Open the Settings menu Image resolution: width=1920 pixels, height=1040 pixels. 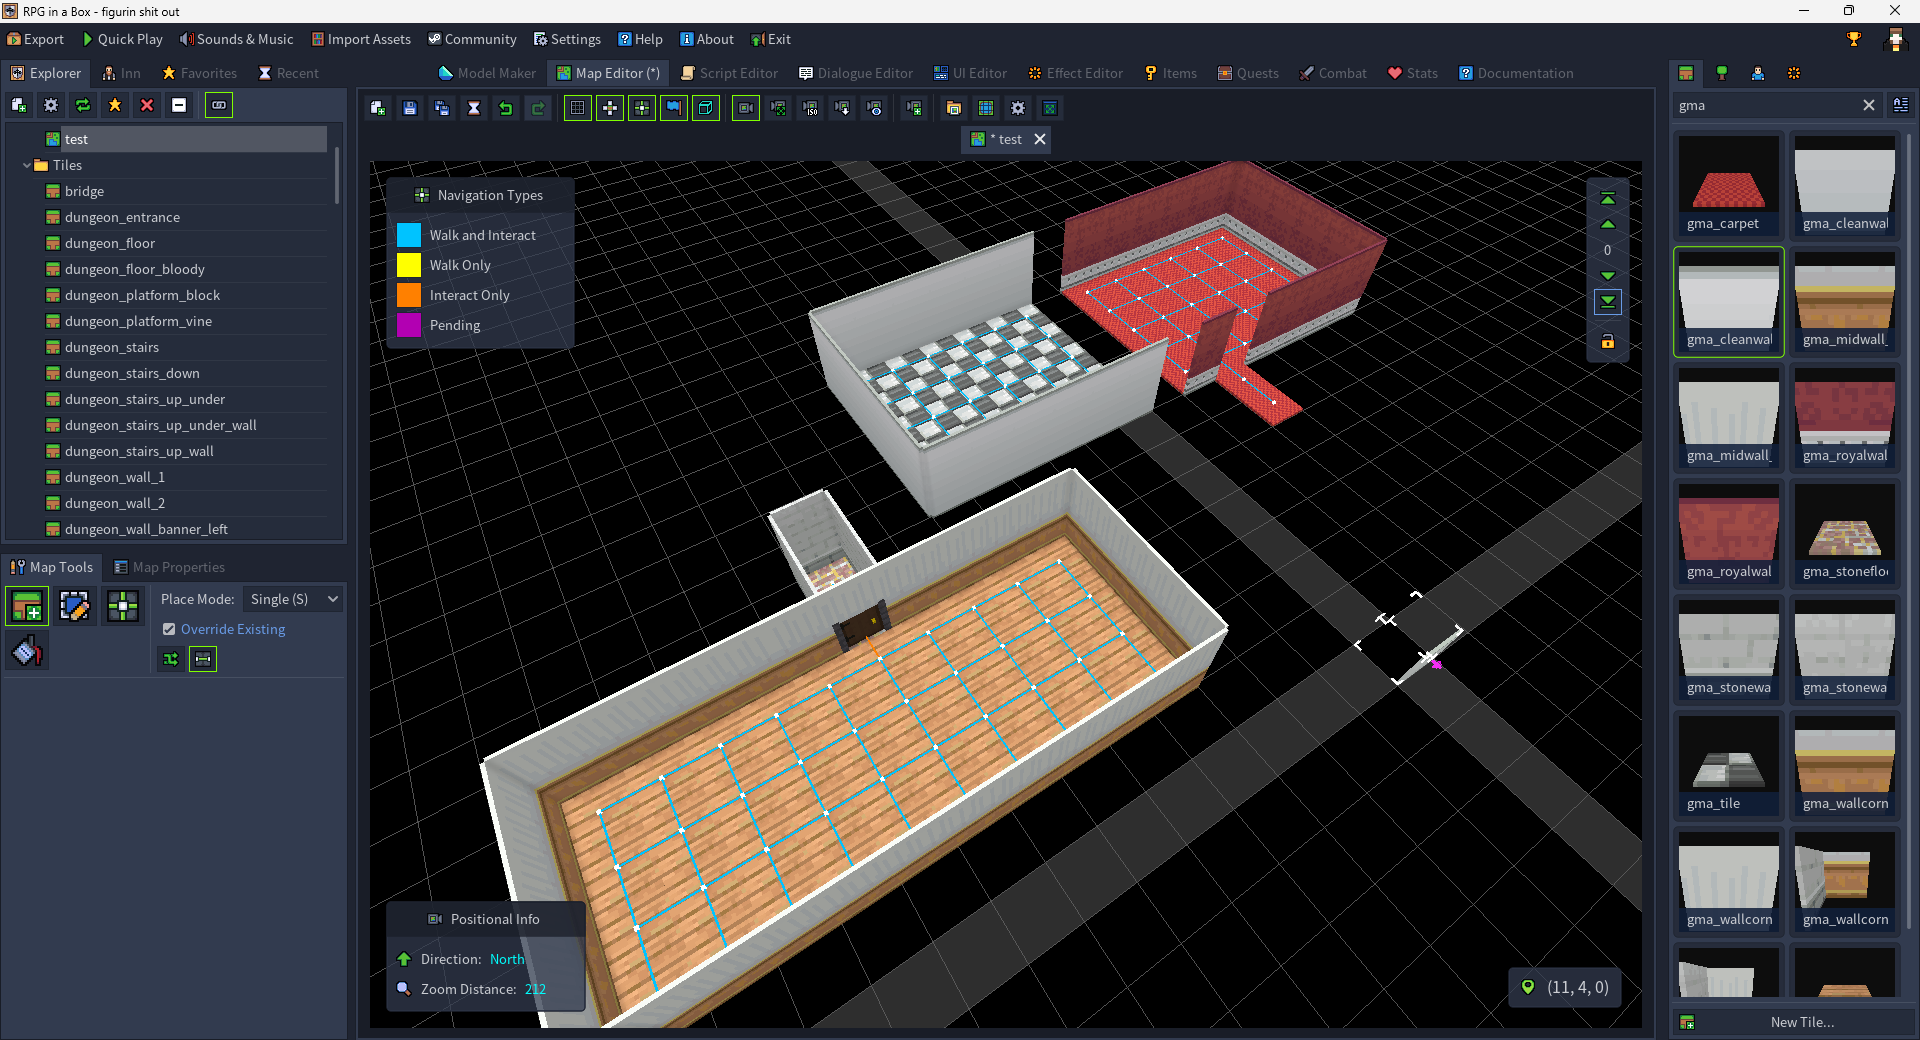coord(567,39)
